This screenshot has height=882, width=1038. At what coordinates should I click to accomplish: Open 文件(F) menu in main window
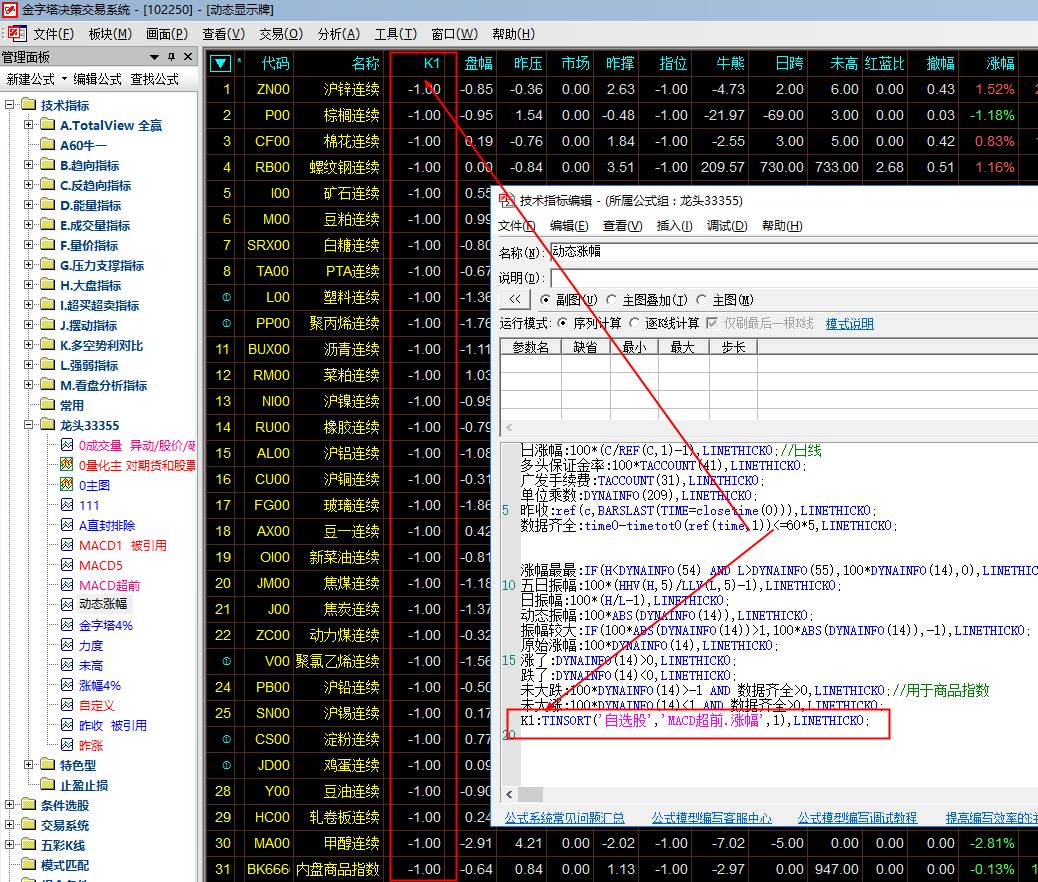(54, 34)
